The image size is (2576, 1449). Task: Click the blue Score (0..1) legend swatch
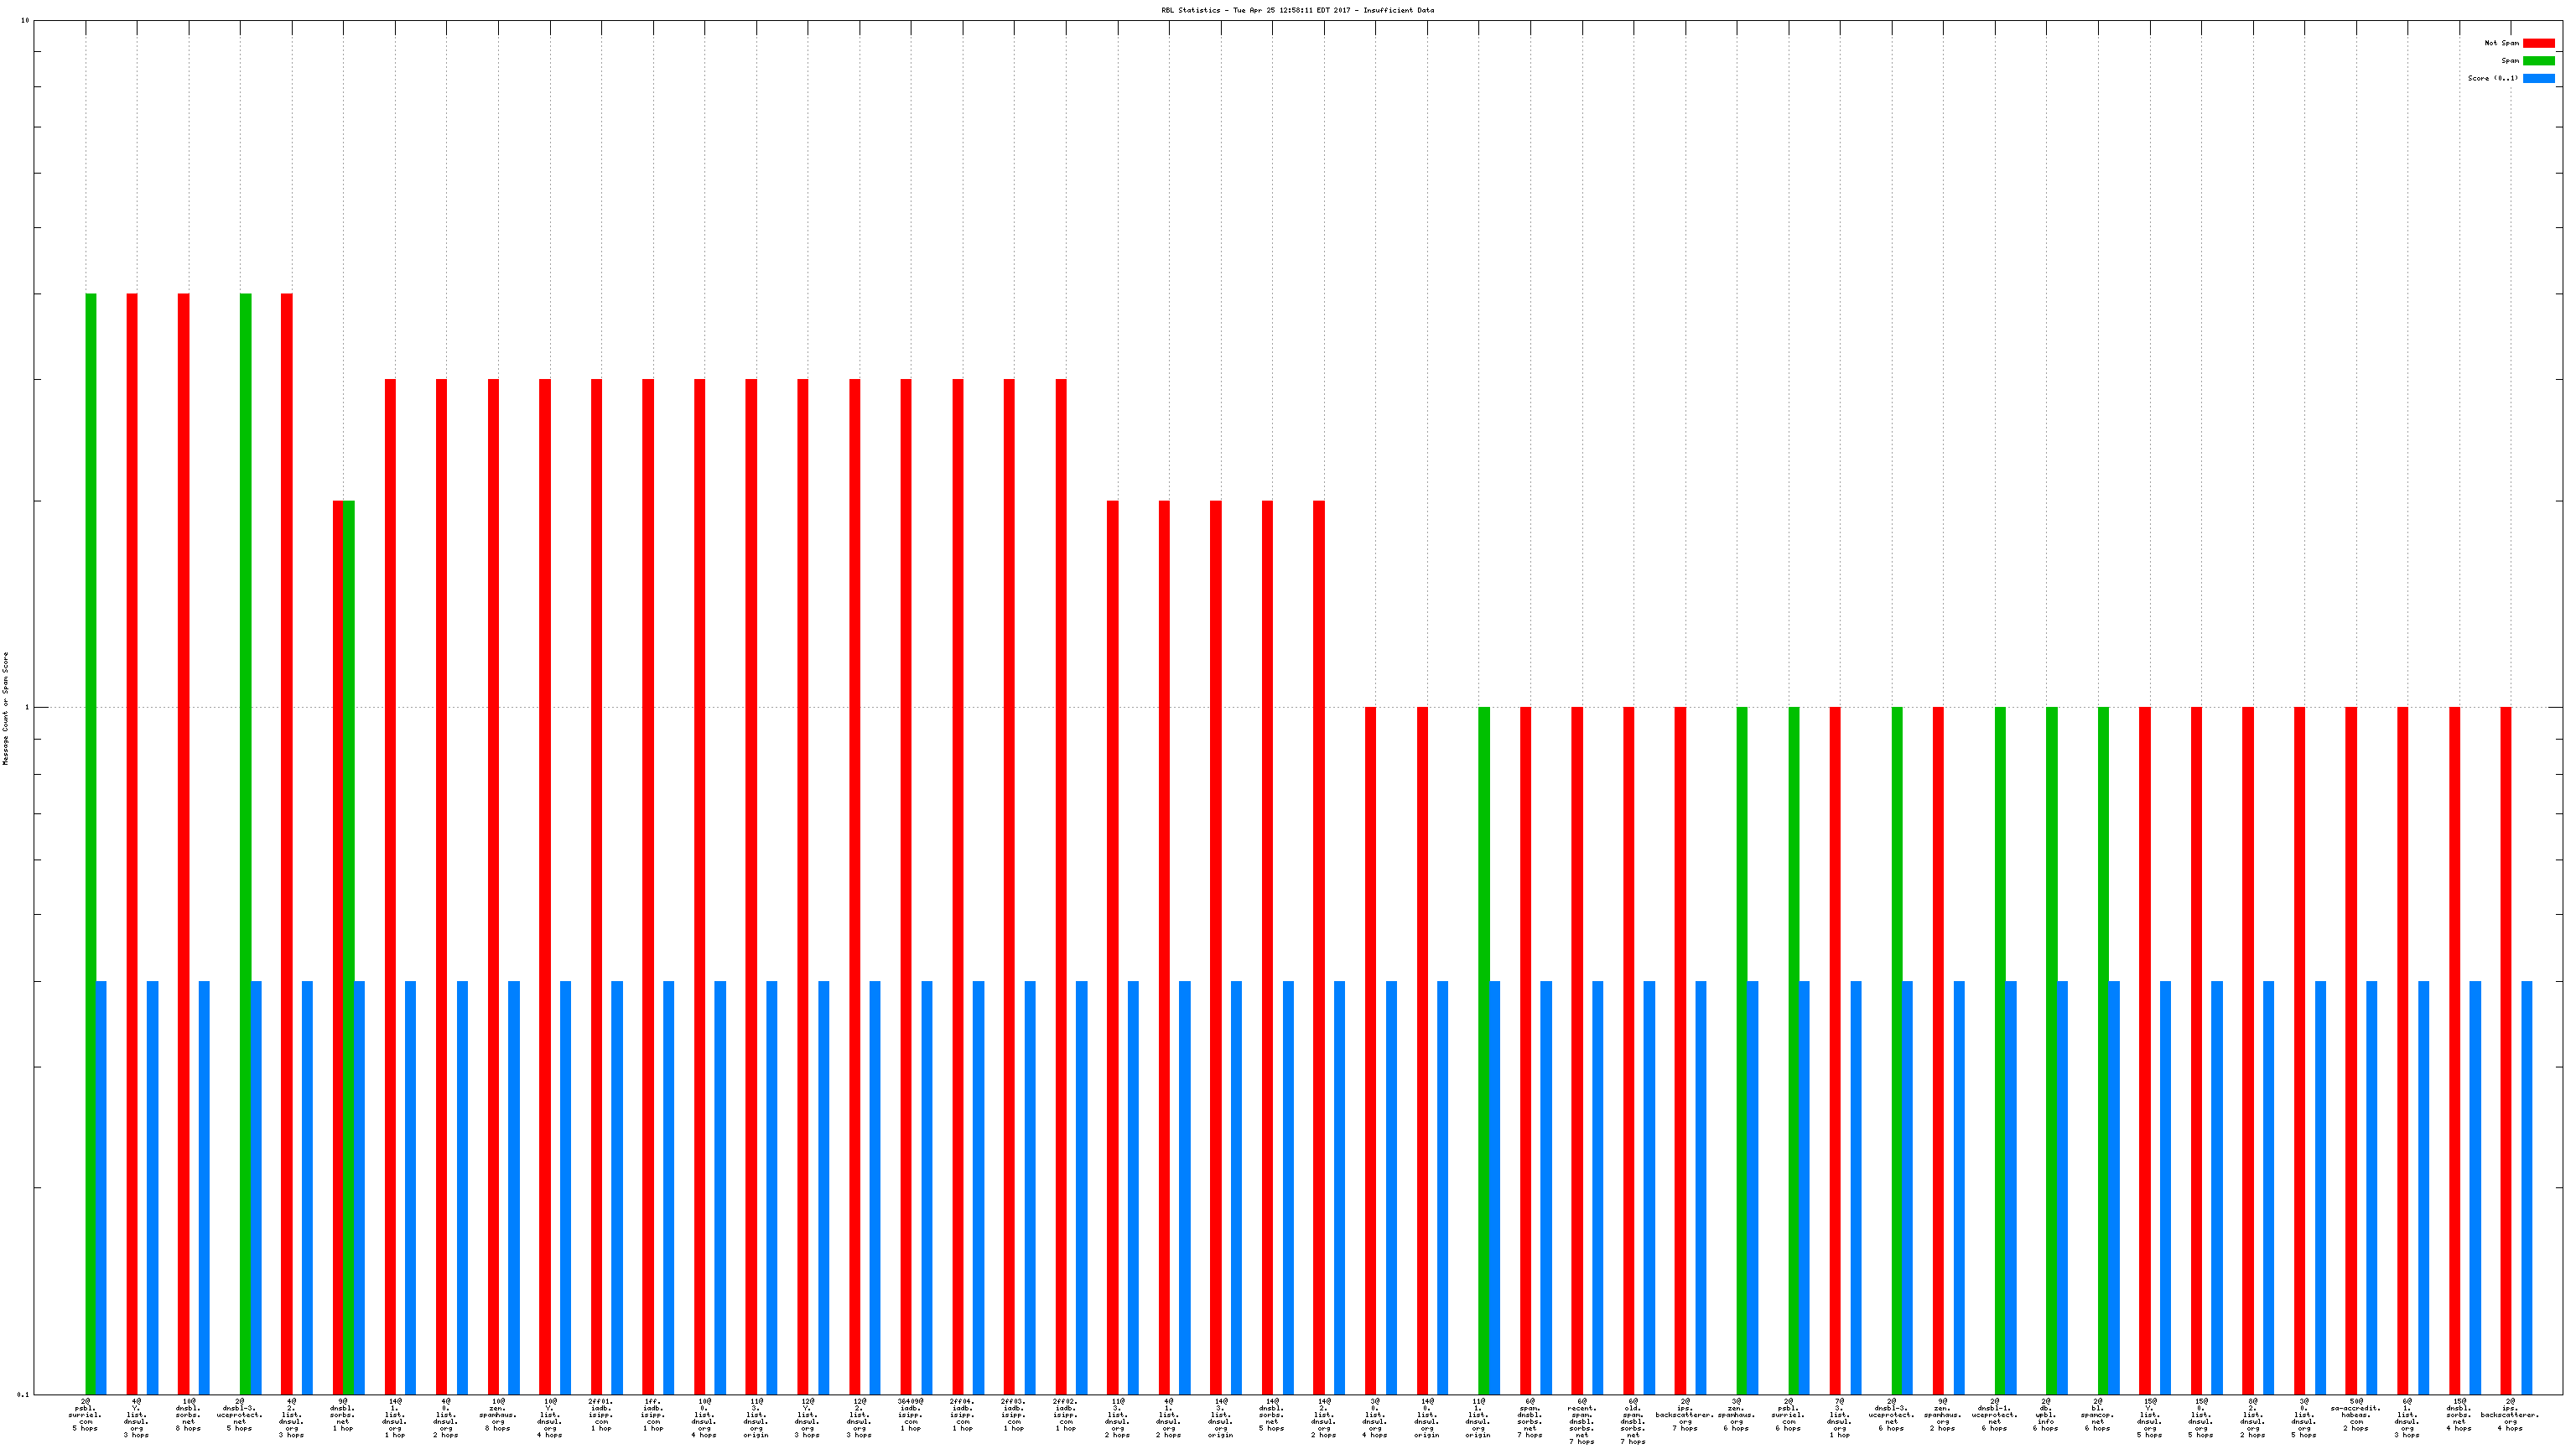(x=2538, y=78)
